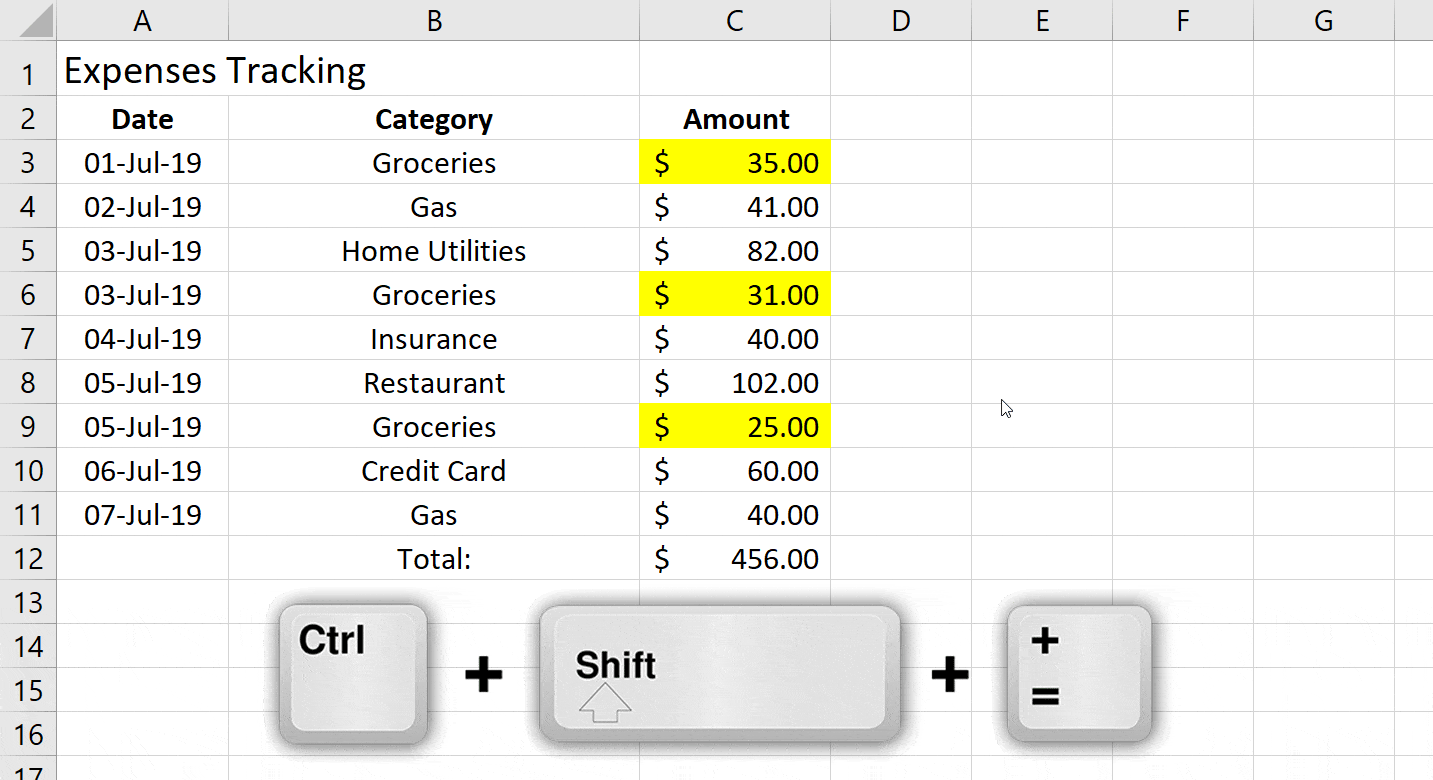Select column A header
The image size is (1433, 780).
click(x=142, y=20)
